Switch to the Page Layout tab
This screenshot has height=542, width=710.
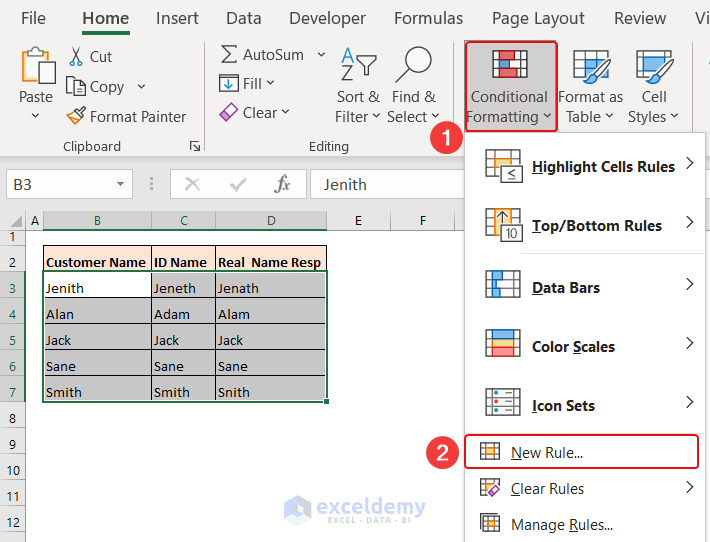[x=538, y=18]
